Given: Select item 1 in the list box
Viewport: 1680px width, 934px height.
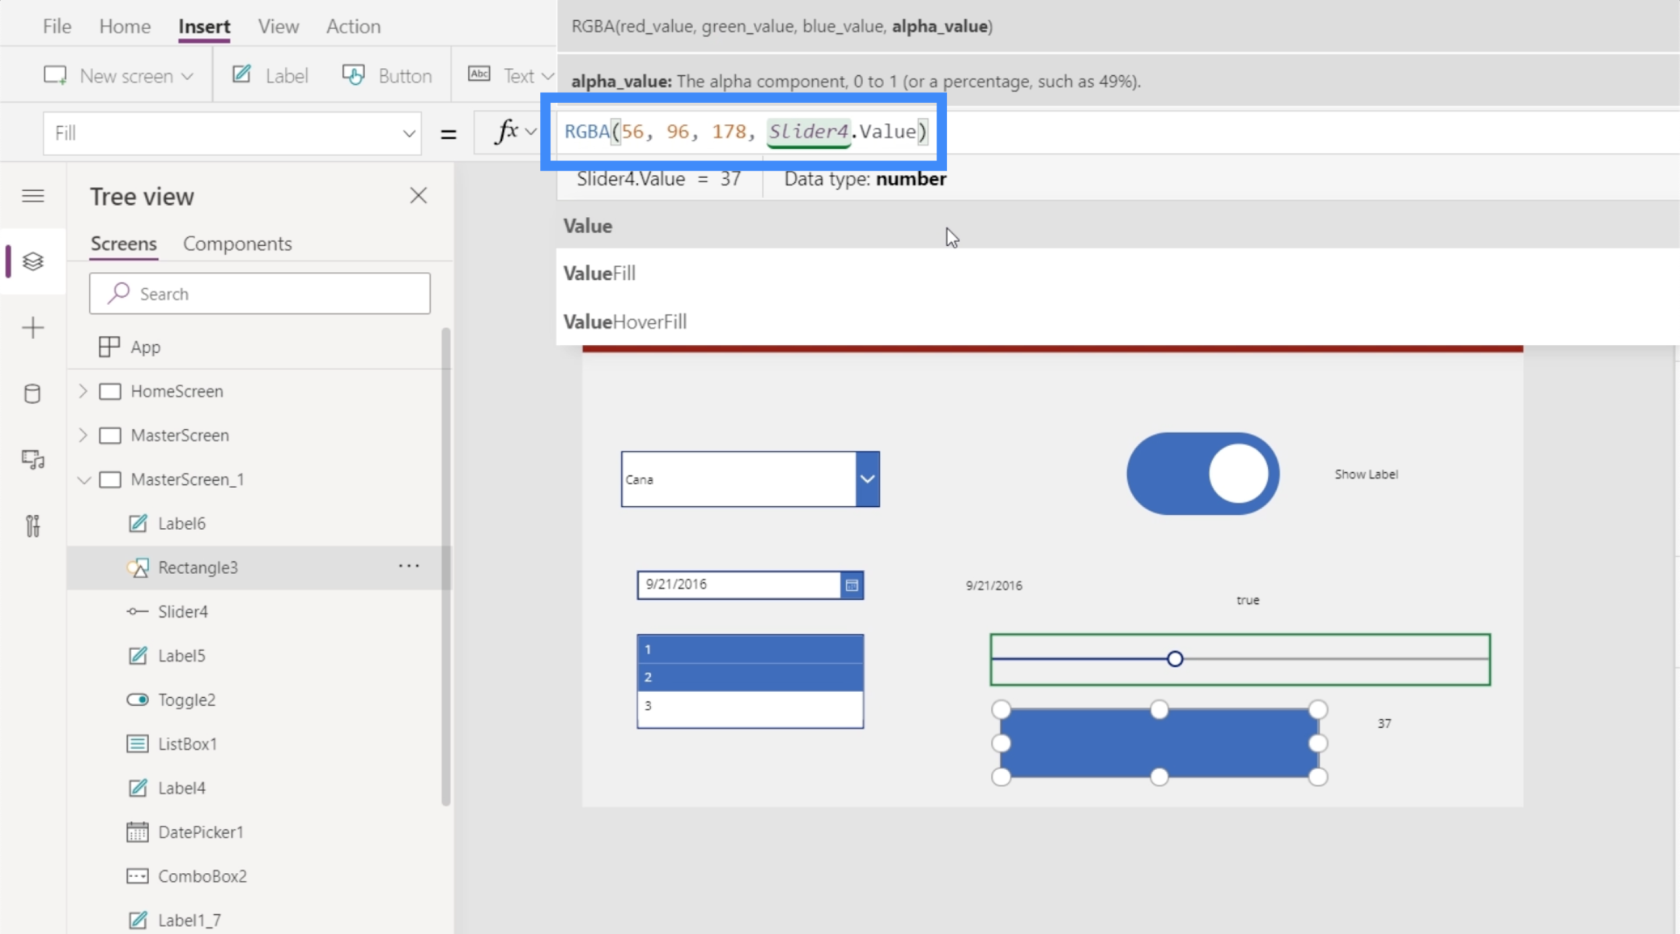Looking at the screenshot, I should [x=750, y=649].
